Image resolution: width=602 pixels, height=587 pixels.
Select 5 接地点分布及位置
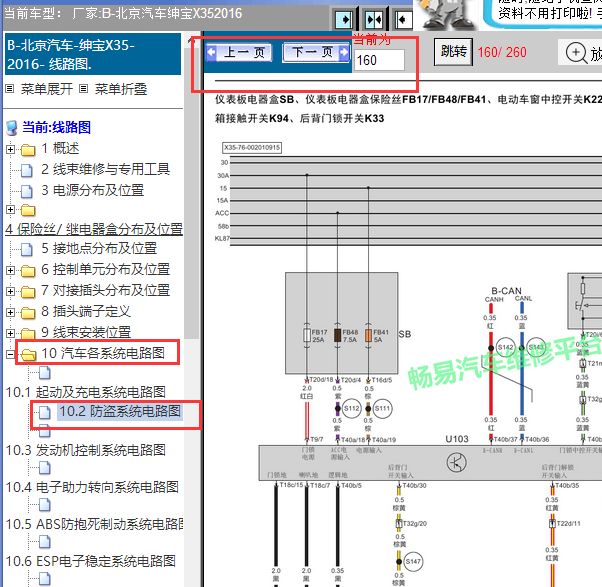pyautogui.click(x=99, y=248)
